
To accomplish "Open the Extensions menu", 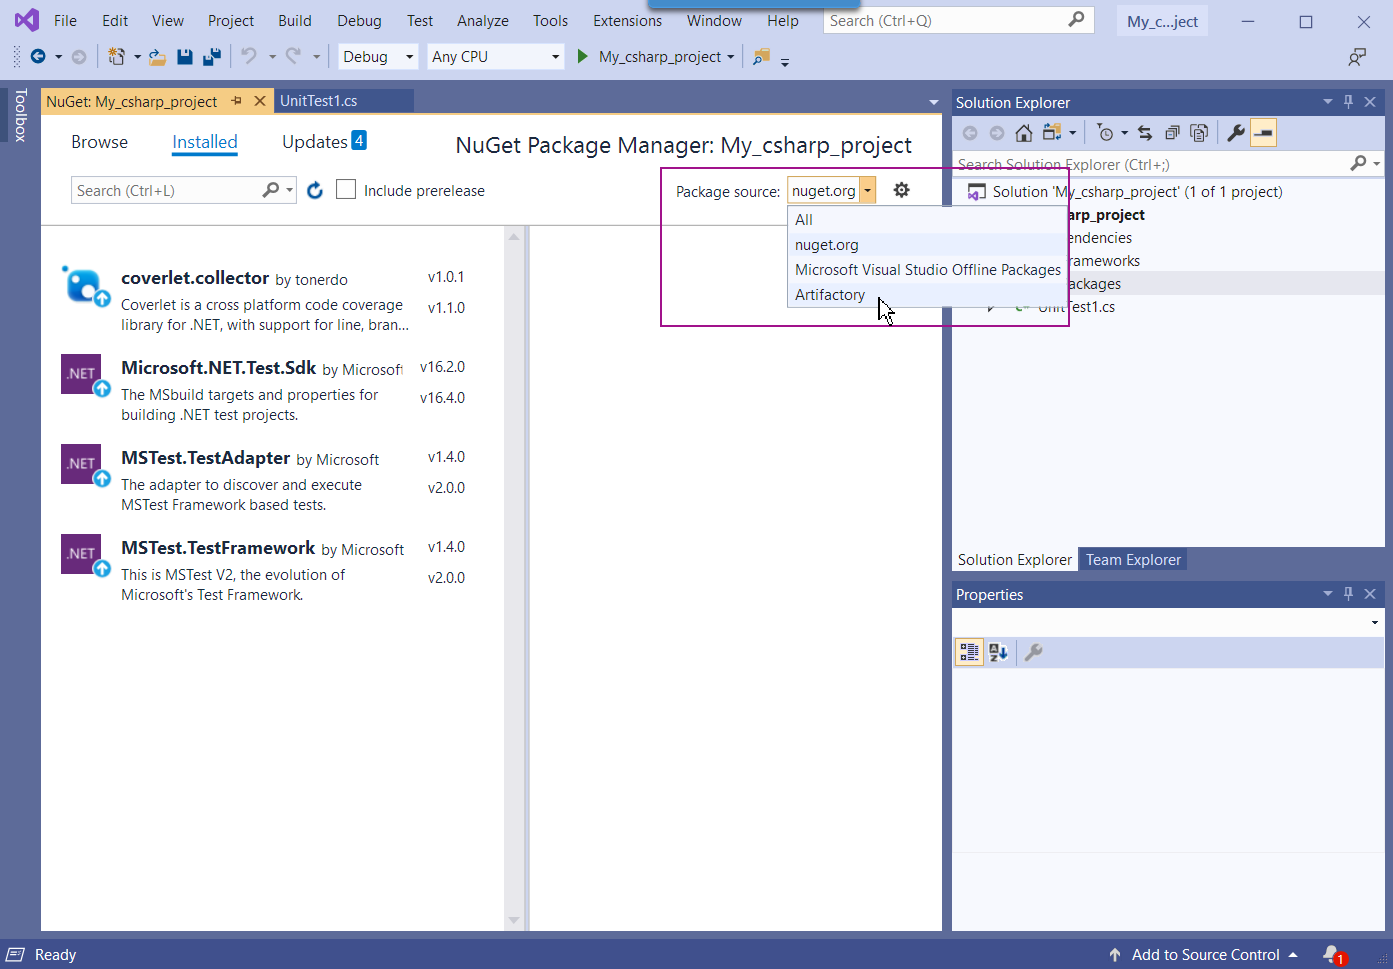I will point(627,21).
